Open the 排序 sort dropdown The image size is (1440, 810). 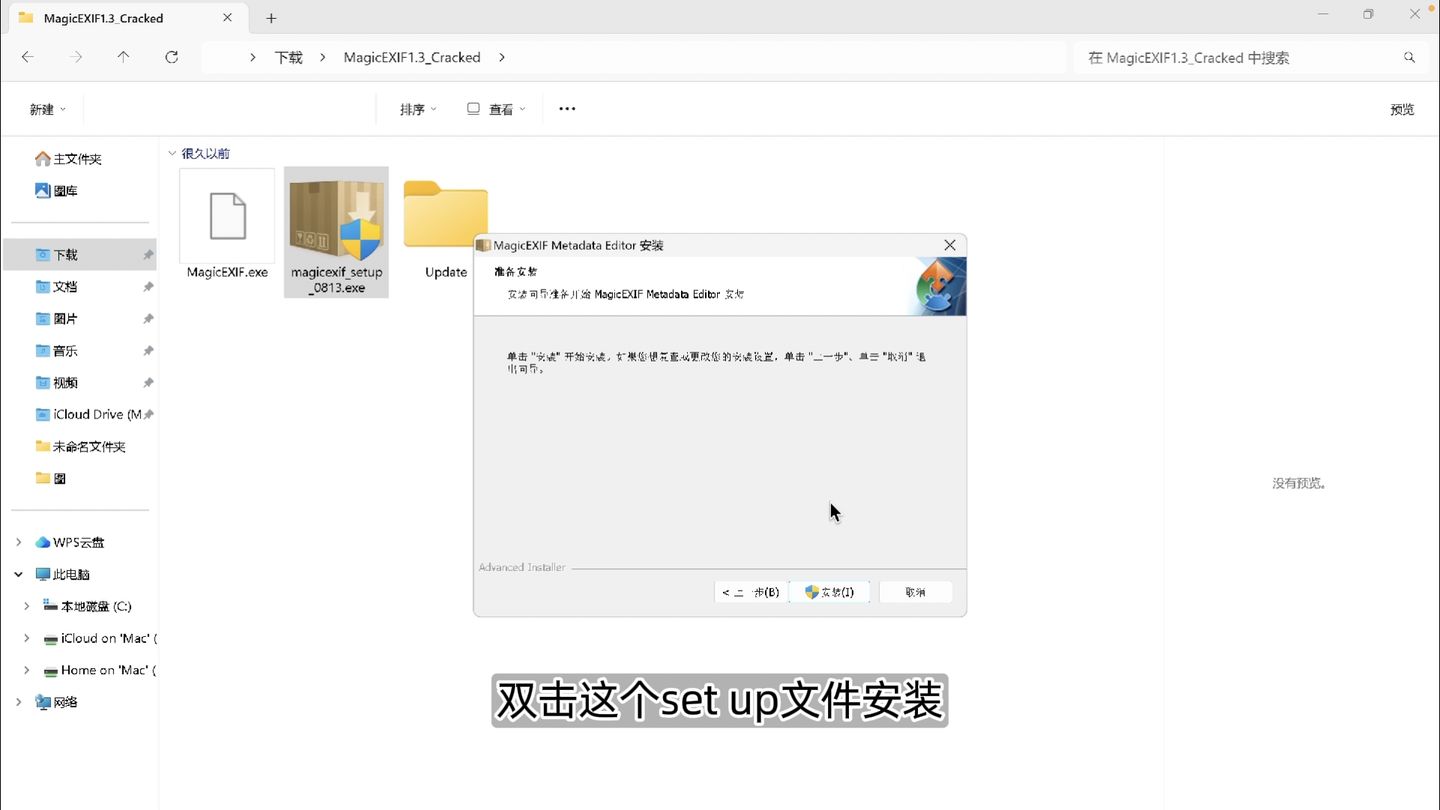[x=418, y=109]
